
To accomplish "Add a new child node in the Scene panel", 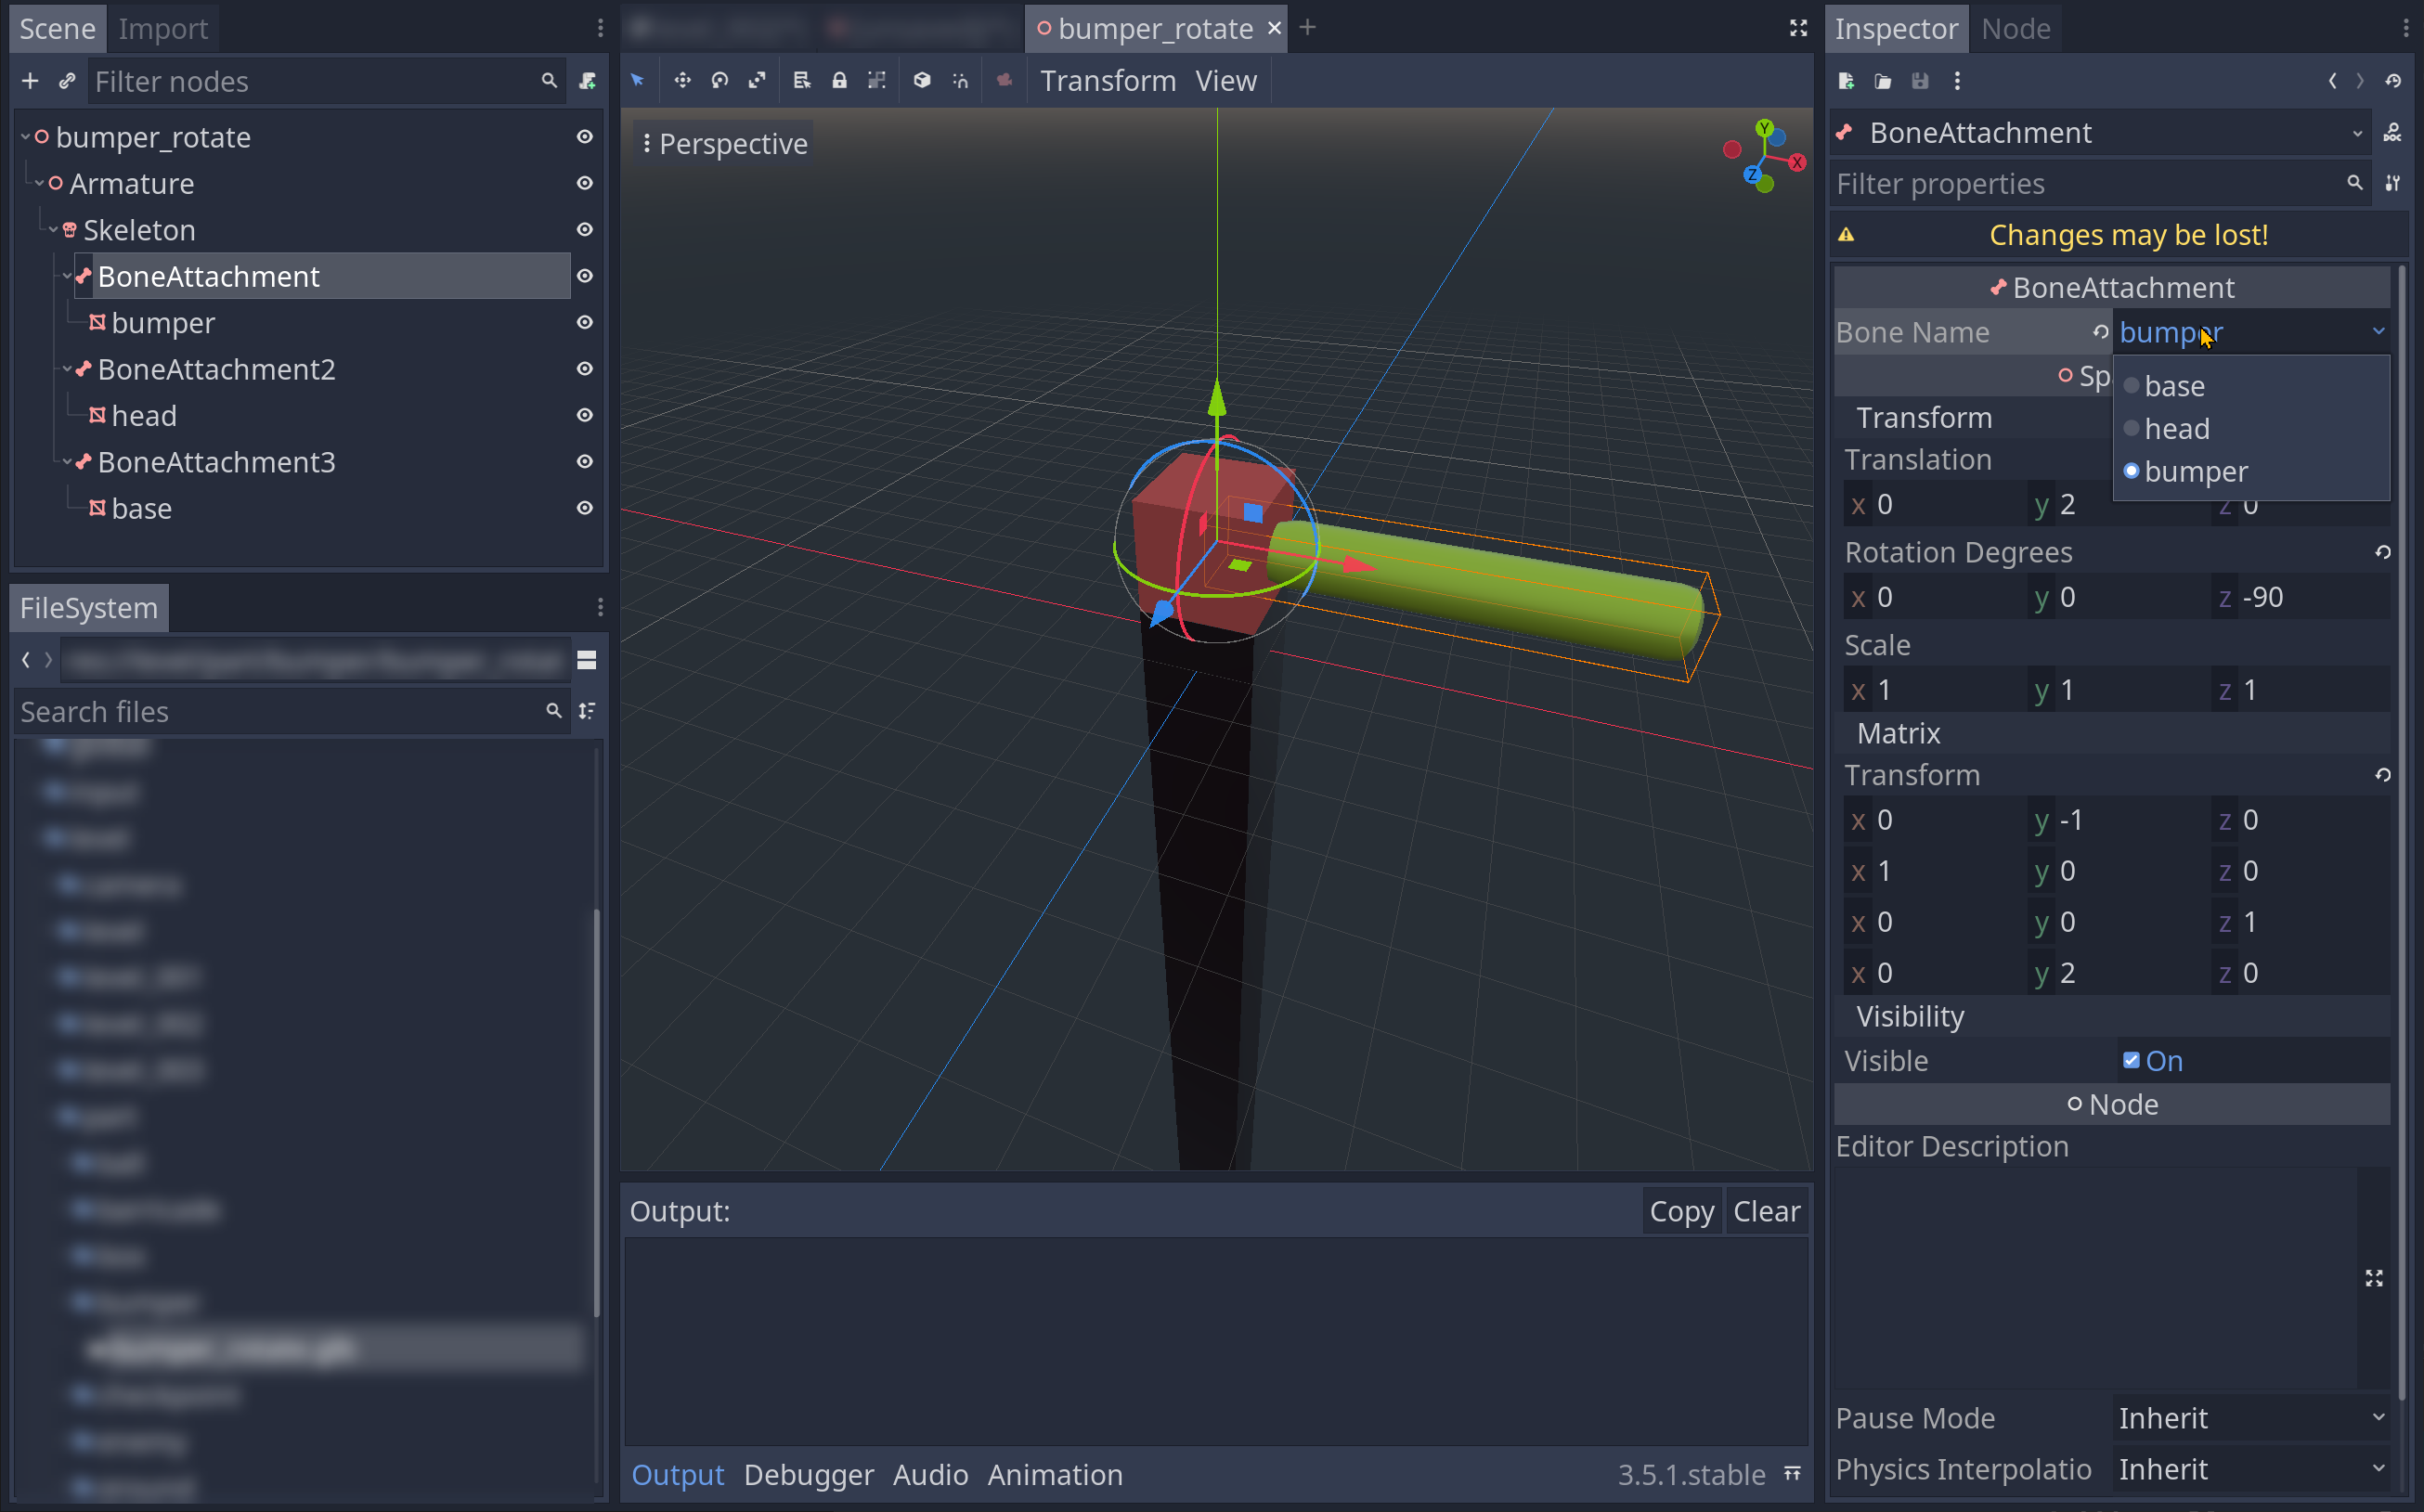I will pos(29,80).
